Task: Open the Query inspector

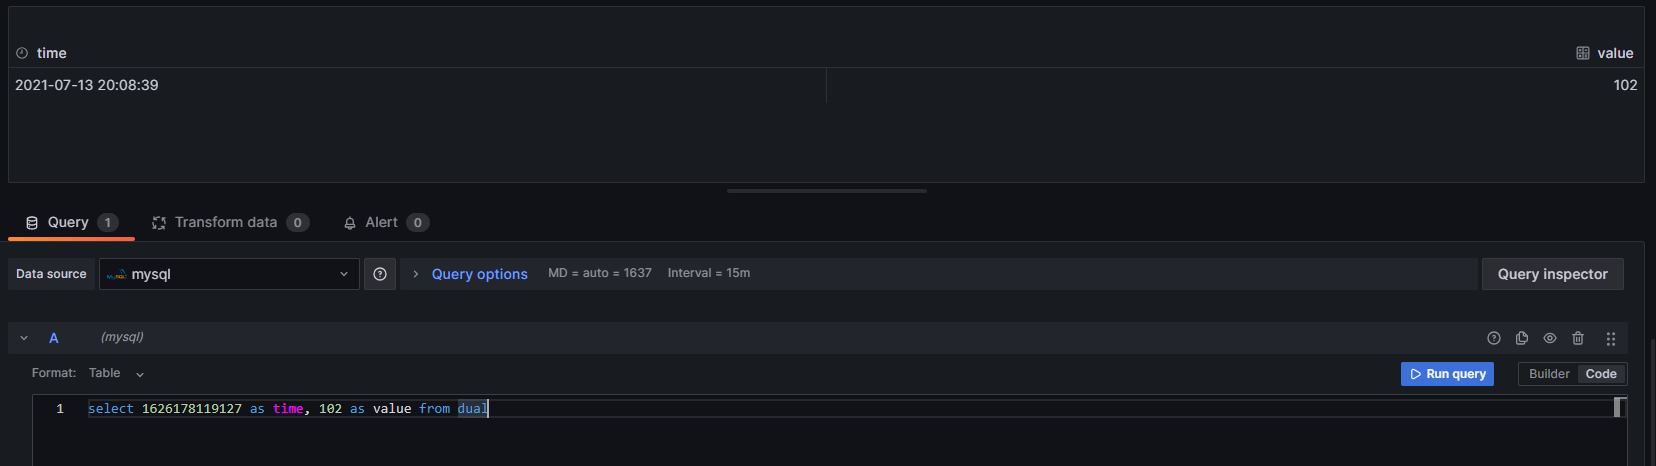Action: (1552, 274)
